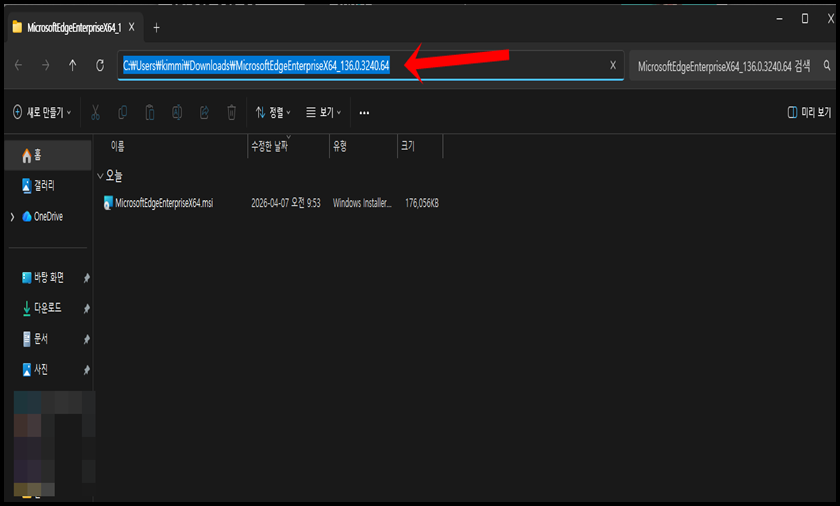Viewport: 840px width, 506px height.
Task: Go forward with the Forward arrow
Action: (x=46, y=65)
